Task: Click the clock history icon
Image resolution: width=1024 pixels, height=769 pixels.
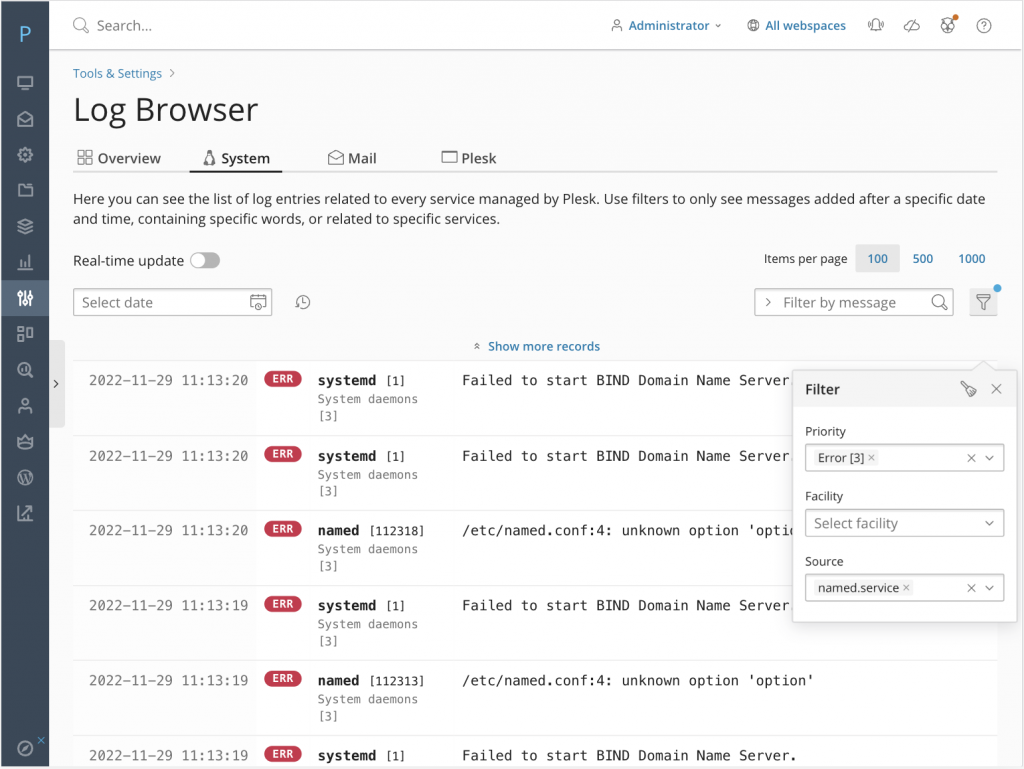Action: point(302,302)
